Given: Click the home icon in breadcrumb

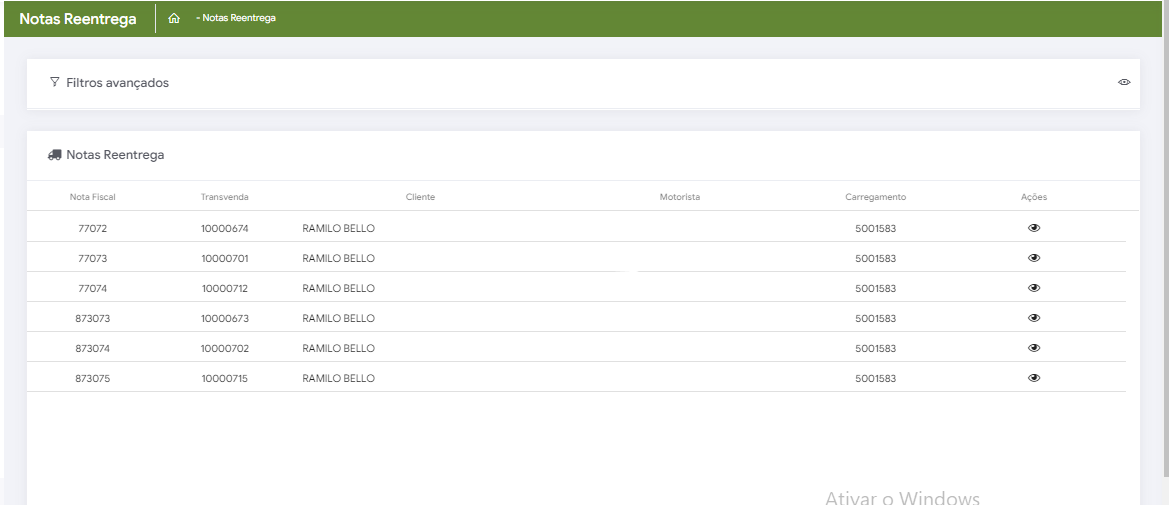Looking at the screenshot, I should [x=174, y=18].
